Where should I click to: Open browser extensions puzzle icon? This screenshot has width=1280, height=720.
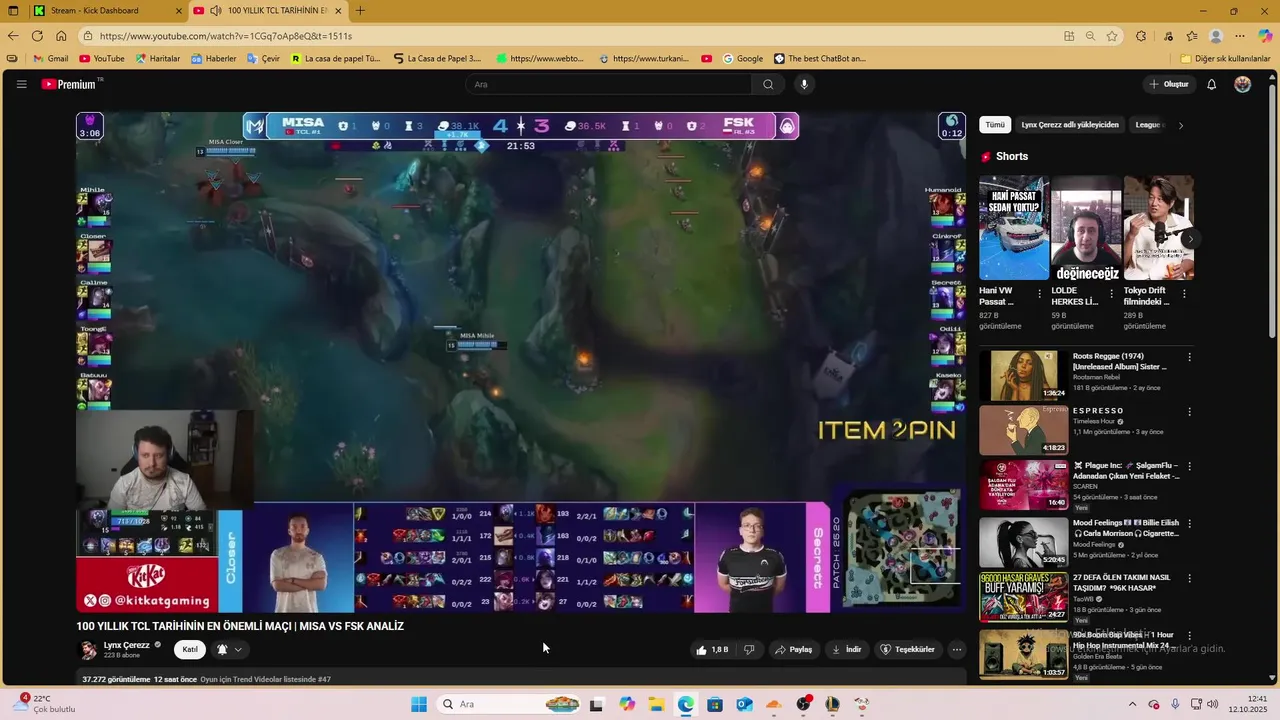(x=1141, y=36)
